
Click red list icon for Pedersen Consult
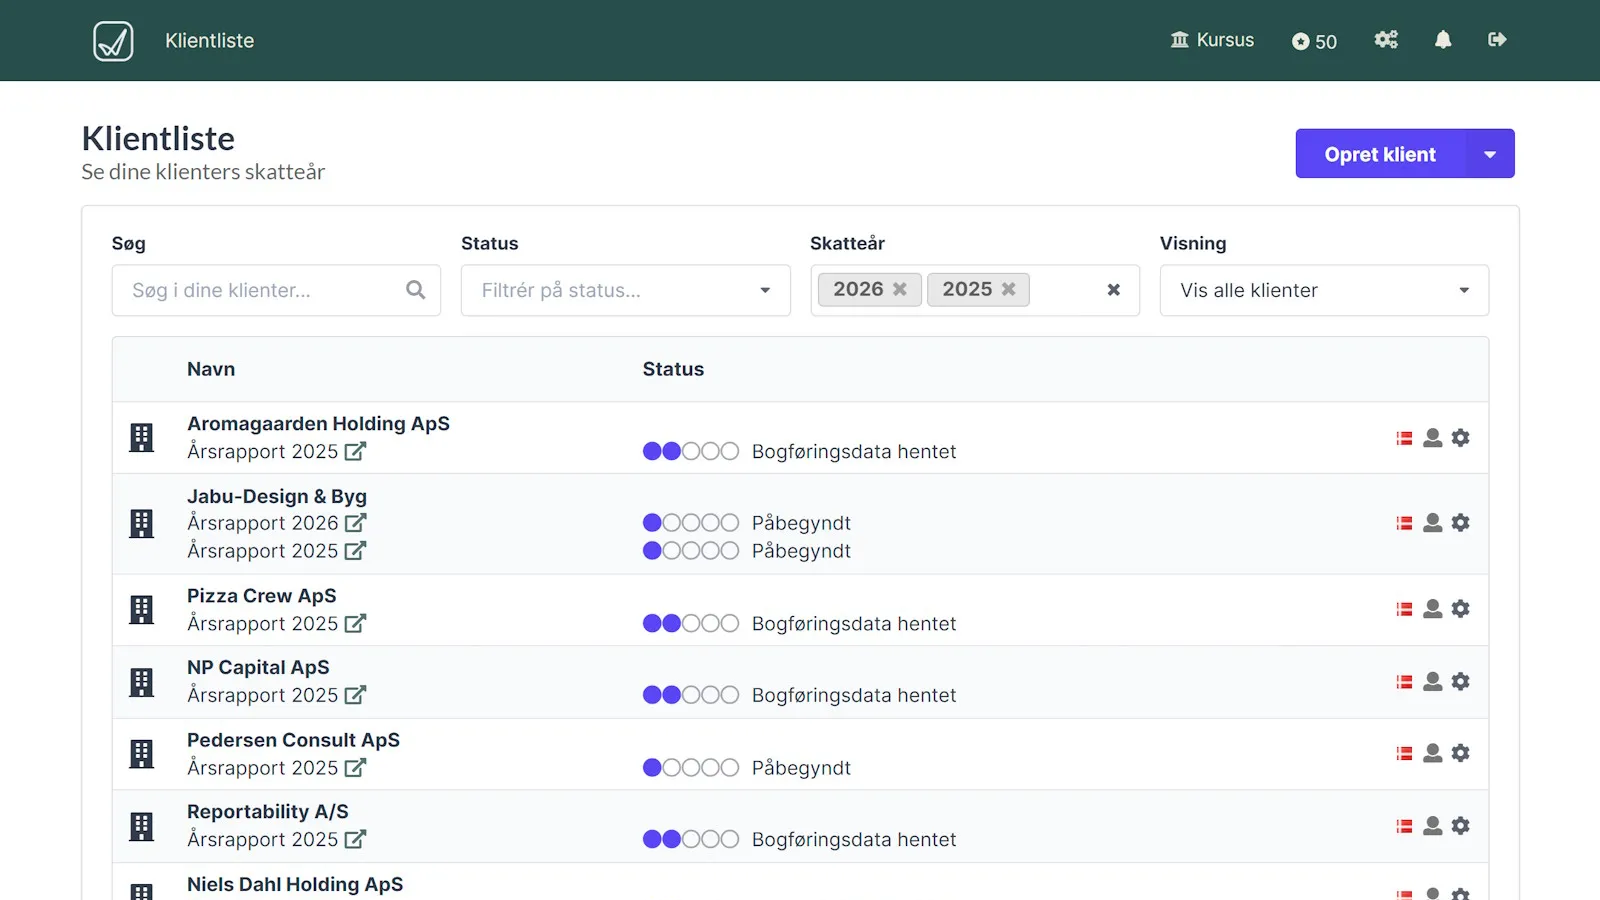pos(1405,753)
